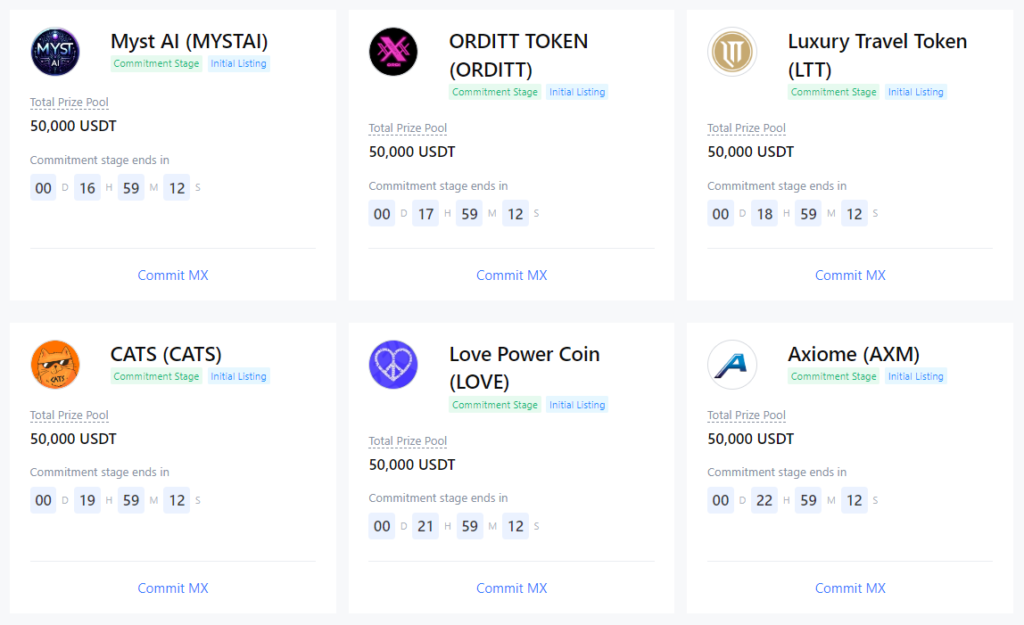This screenshot has width=1024, height=625.
Task: Click the CATS Commitment Stage tag
Action: [x=156, y=377]
